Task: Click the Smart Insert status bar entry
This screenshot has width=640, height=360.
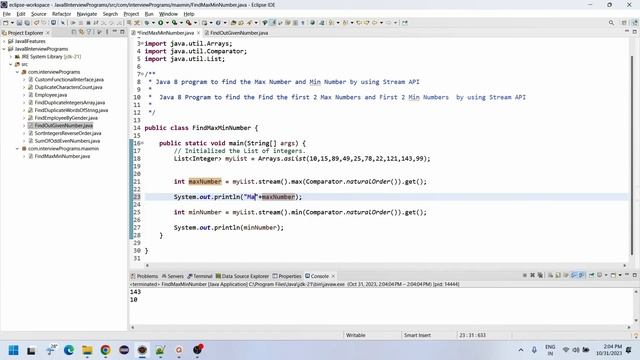Action: coord(417,335)
